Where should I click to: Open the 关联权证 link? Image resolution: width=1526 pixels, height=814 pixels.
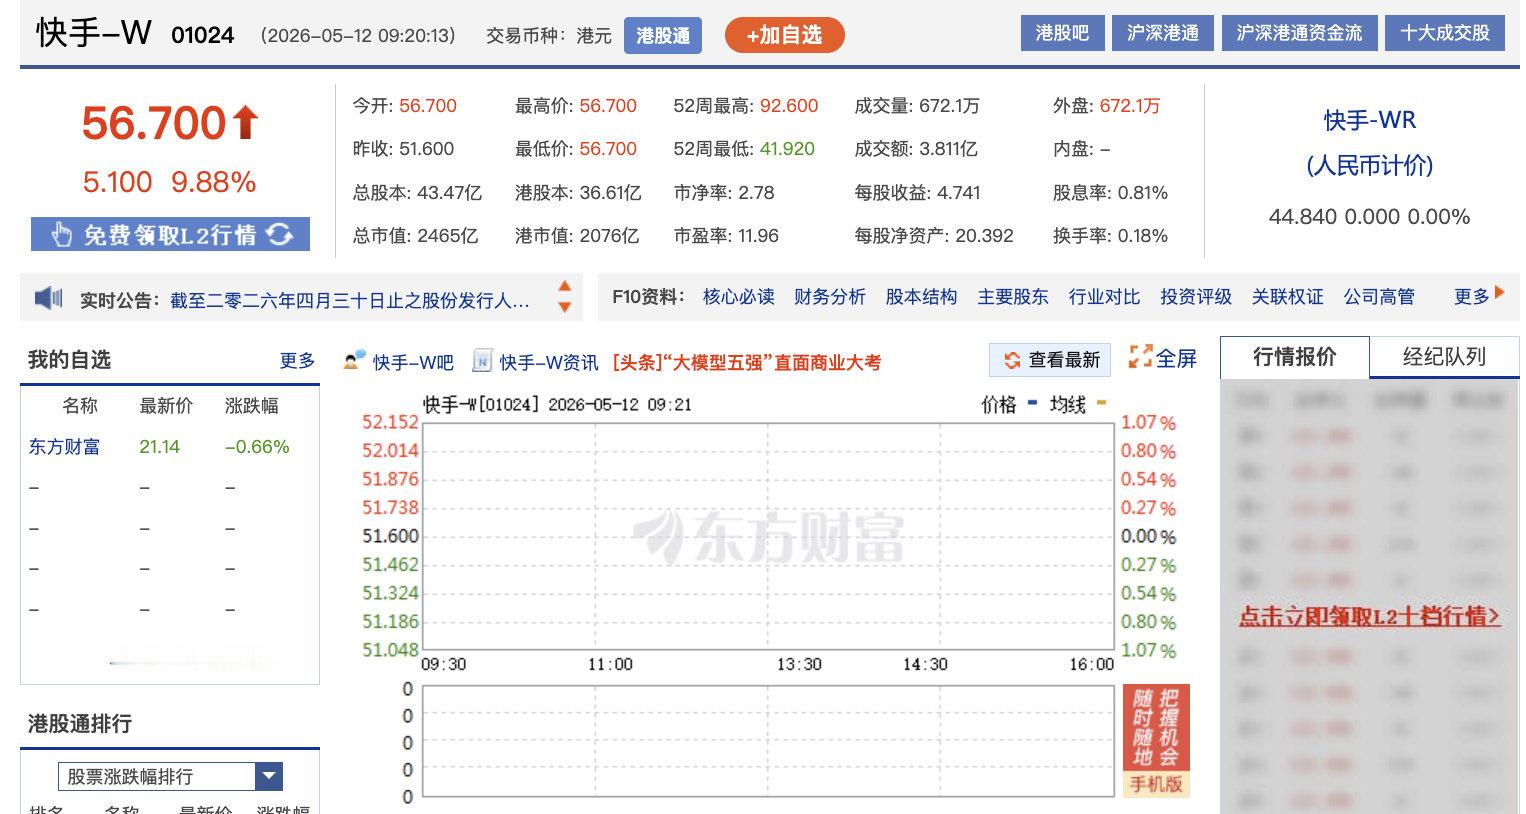point(1287,297)
